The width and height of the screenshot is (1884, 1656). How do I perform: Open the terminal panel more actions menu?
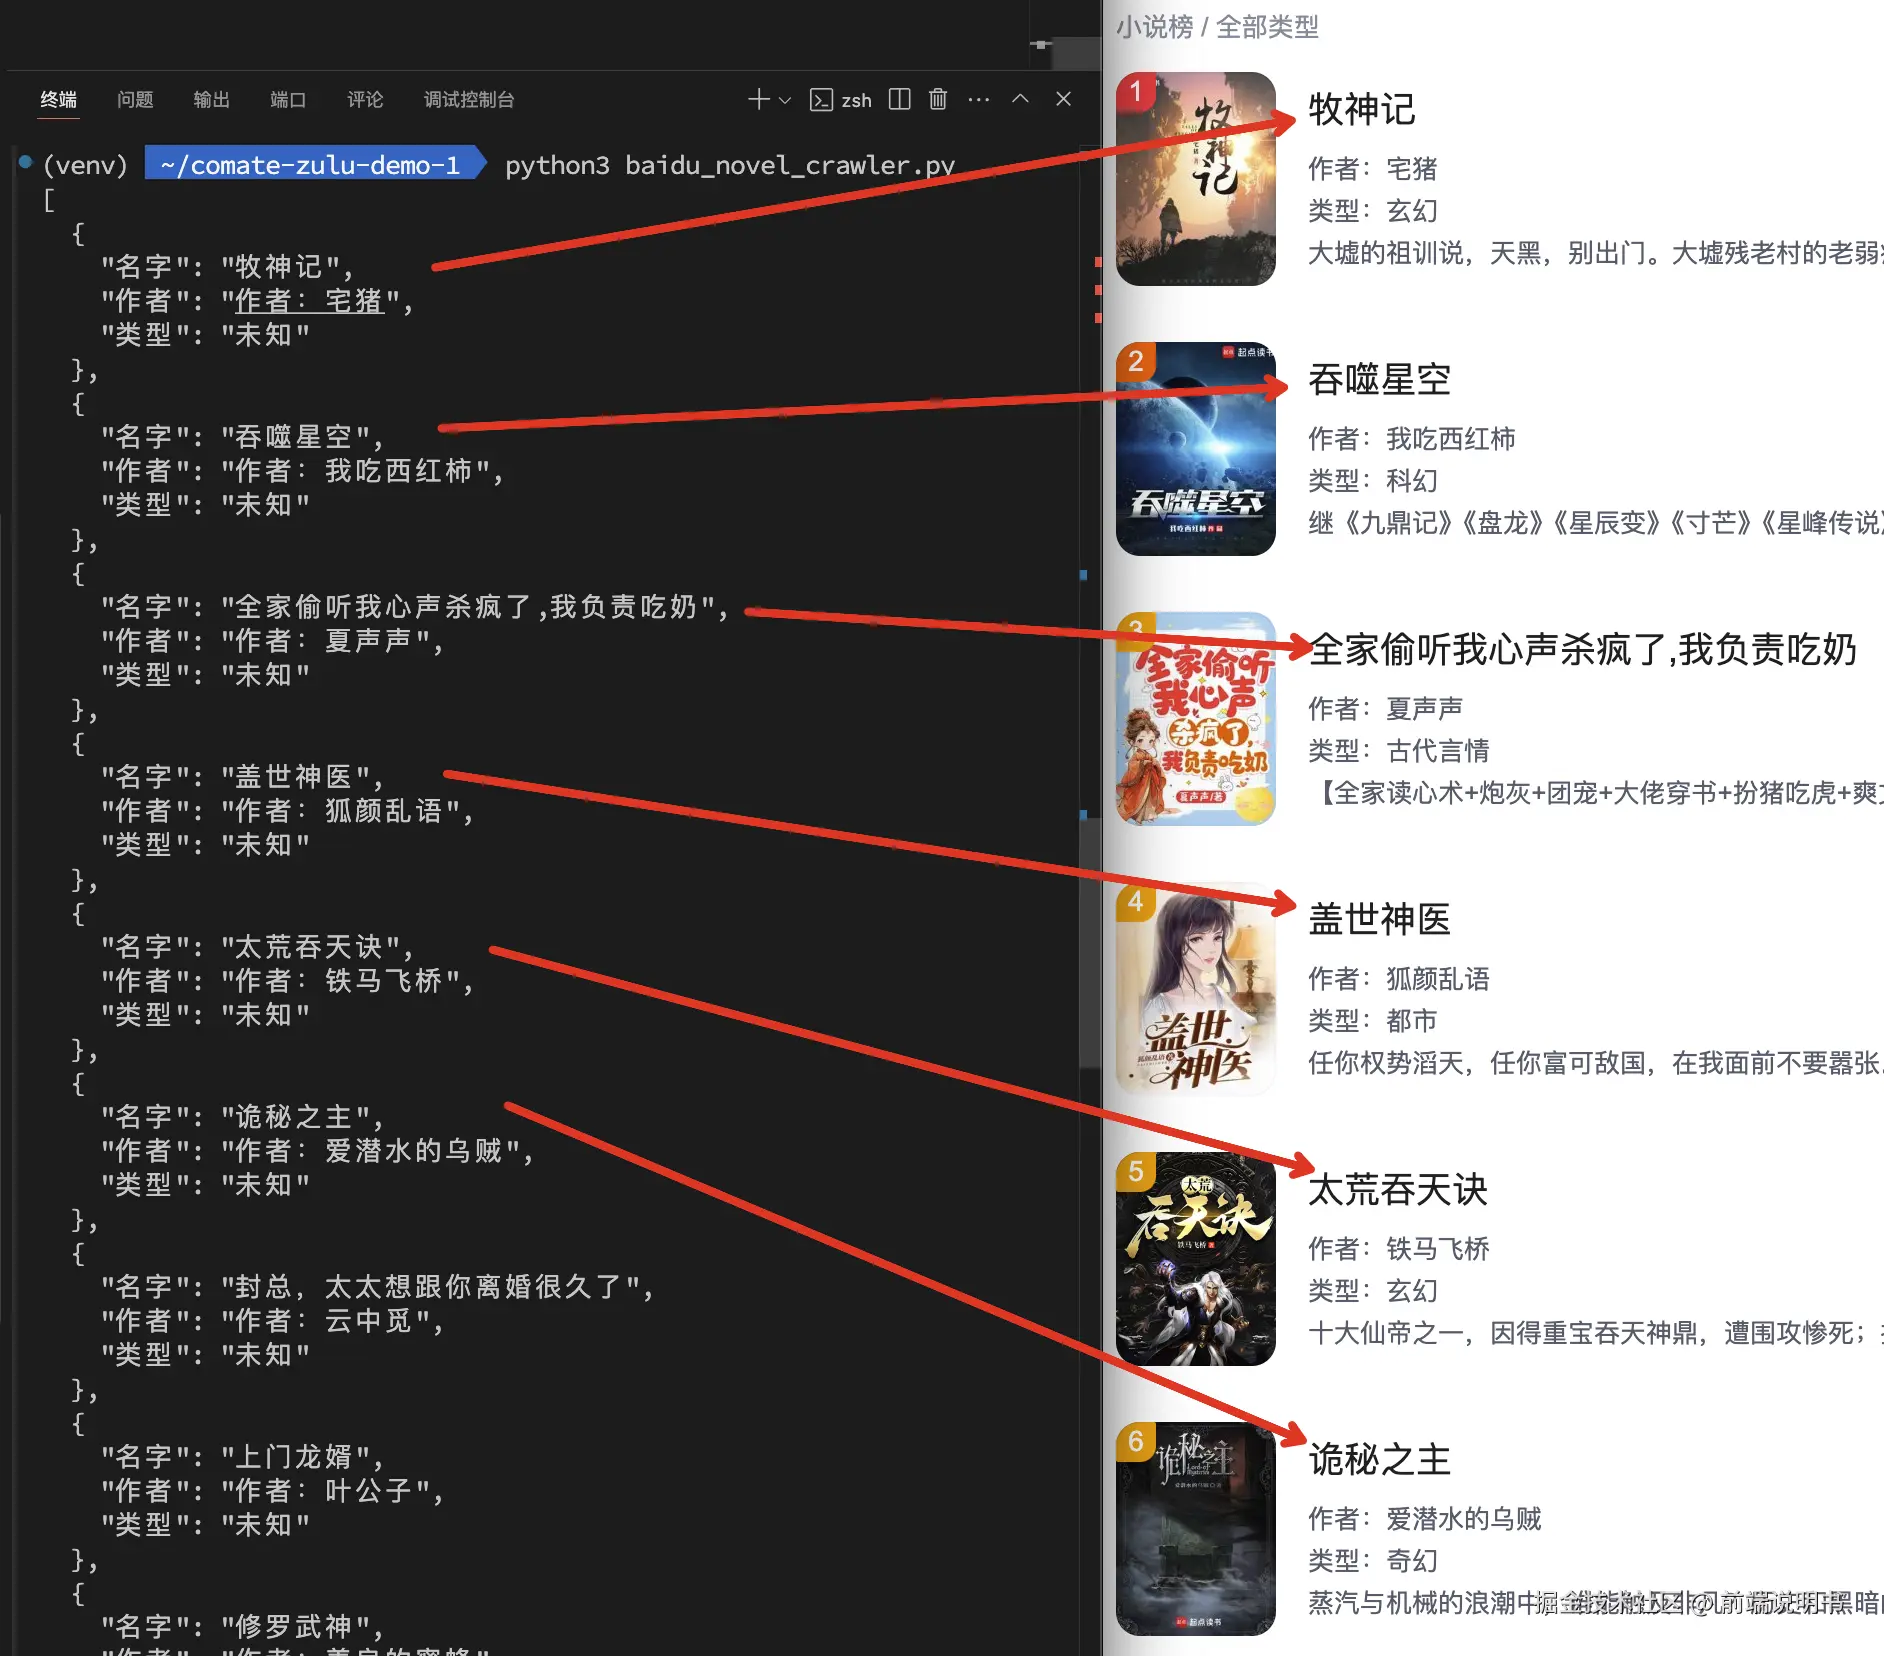[x=979, y=99]
